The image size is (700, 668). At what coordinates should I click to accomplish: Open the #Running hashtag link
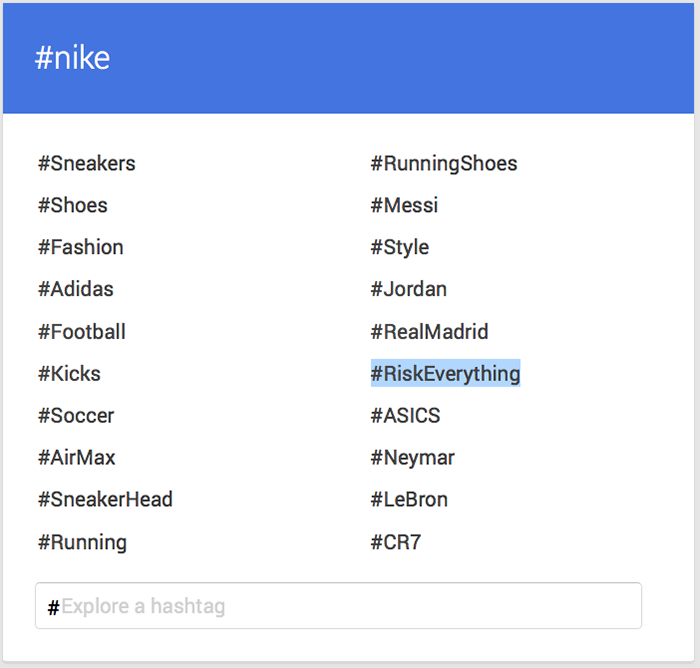click(83, 543)
